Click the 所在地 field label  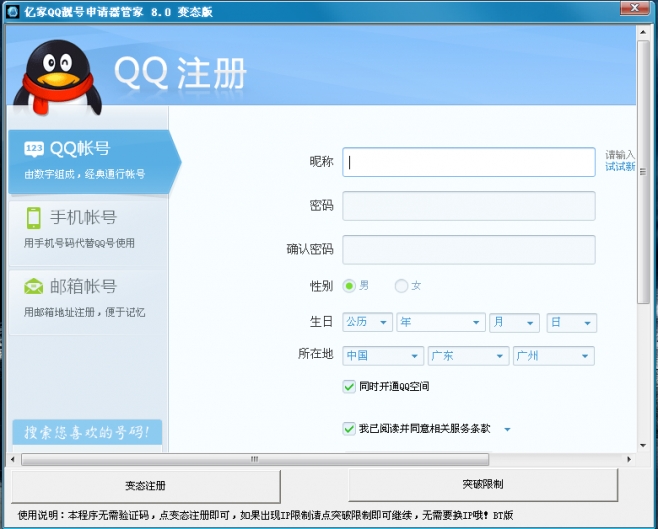click(316, 354)
